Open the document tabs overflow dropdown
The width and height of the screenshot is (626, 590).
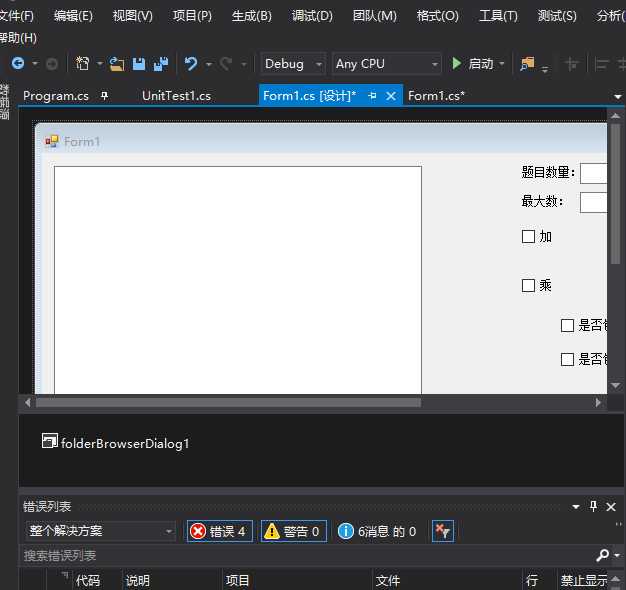(x=617, y=97)
